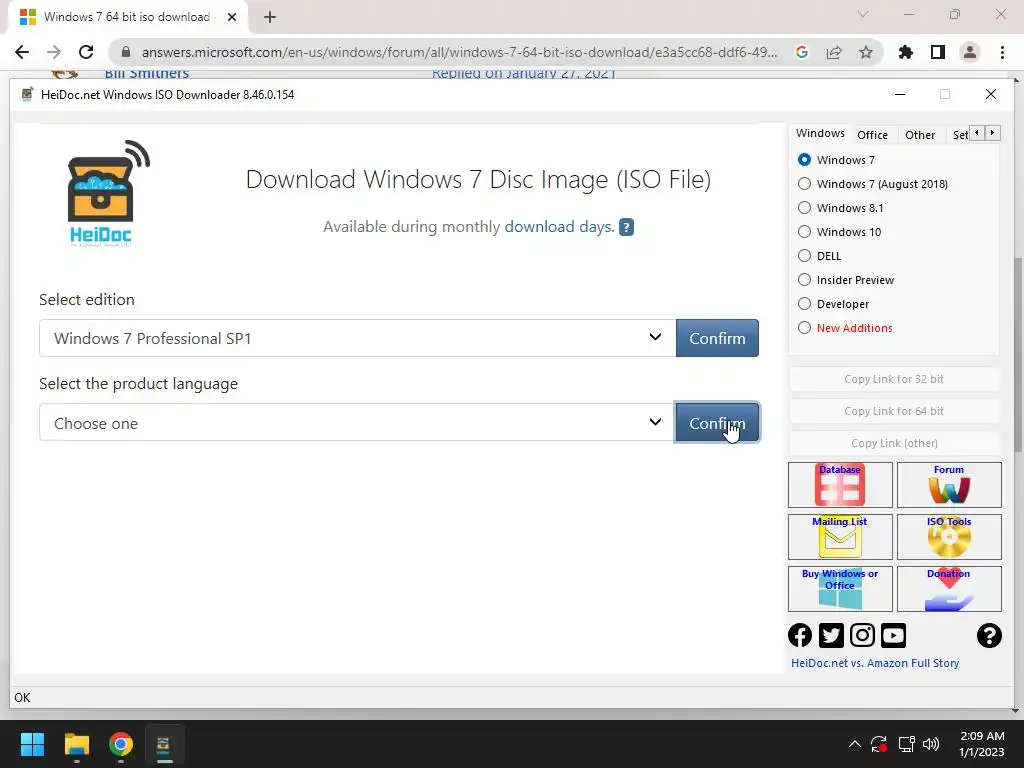Go back in Chrome browser
The height and width of the screenshot is (768, 1024).
point(22,52)
